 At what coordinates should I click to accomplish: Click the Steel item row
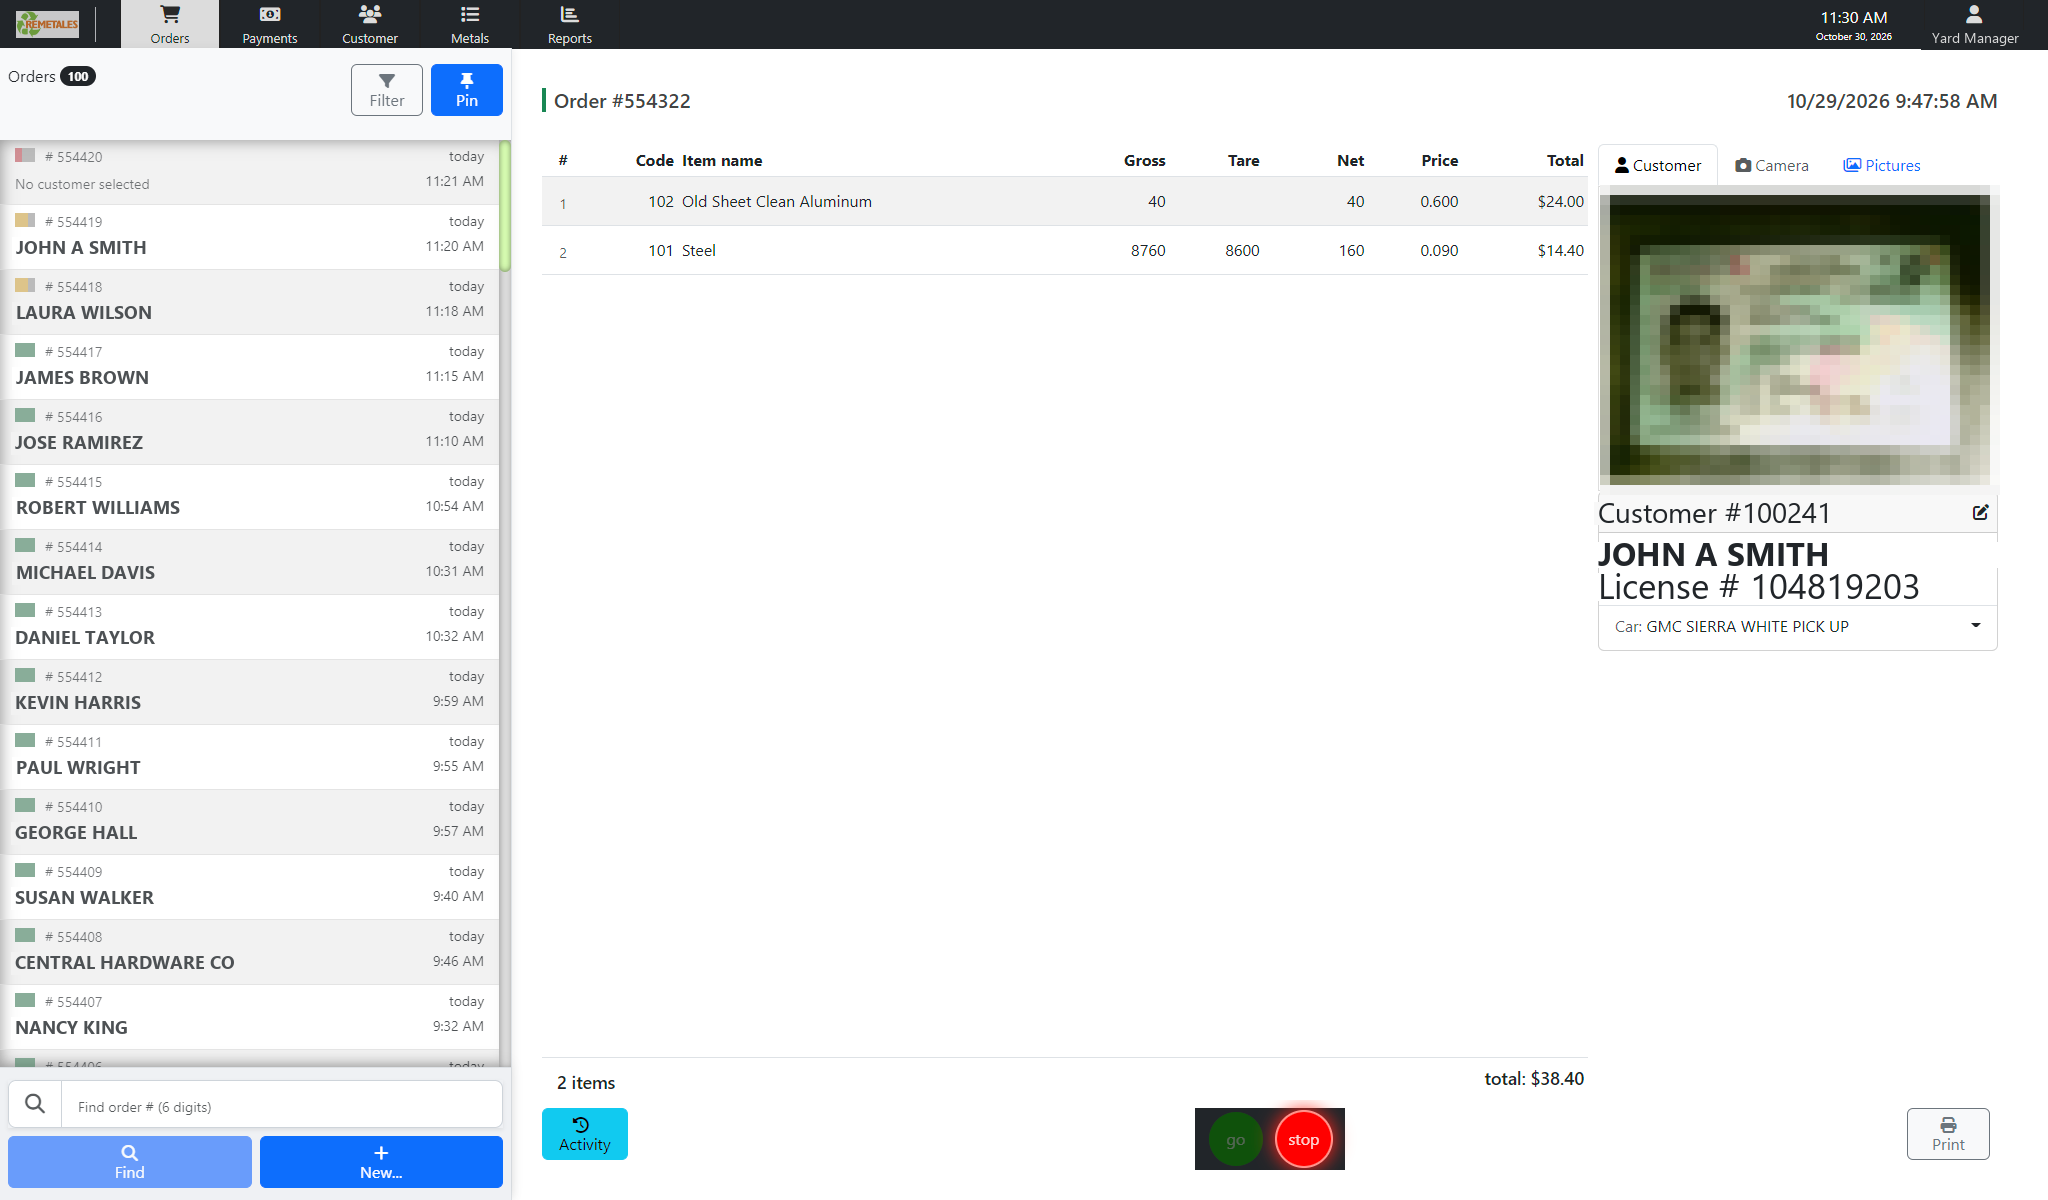1064,251
